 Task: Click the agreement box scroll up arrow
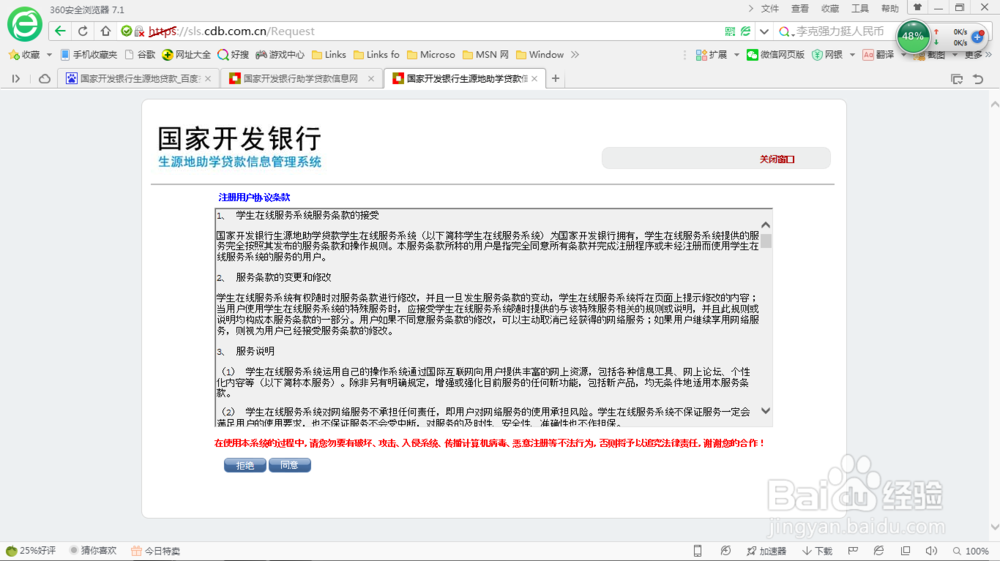click(x=766, y=225)
